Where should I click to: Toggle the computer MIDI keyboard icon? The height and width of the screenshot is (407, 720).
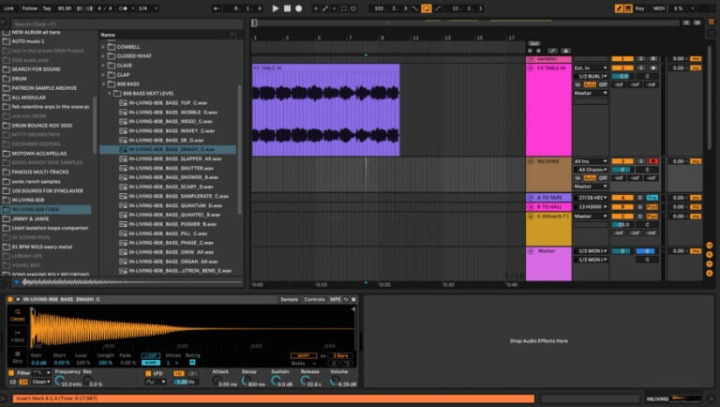click(628, 8)
